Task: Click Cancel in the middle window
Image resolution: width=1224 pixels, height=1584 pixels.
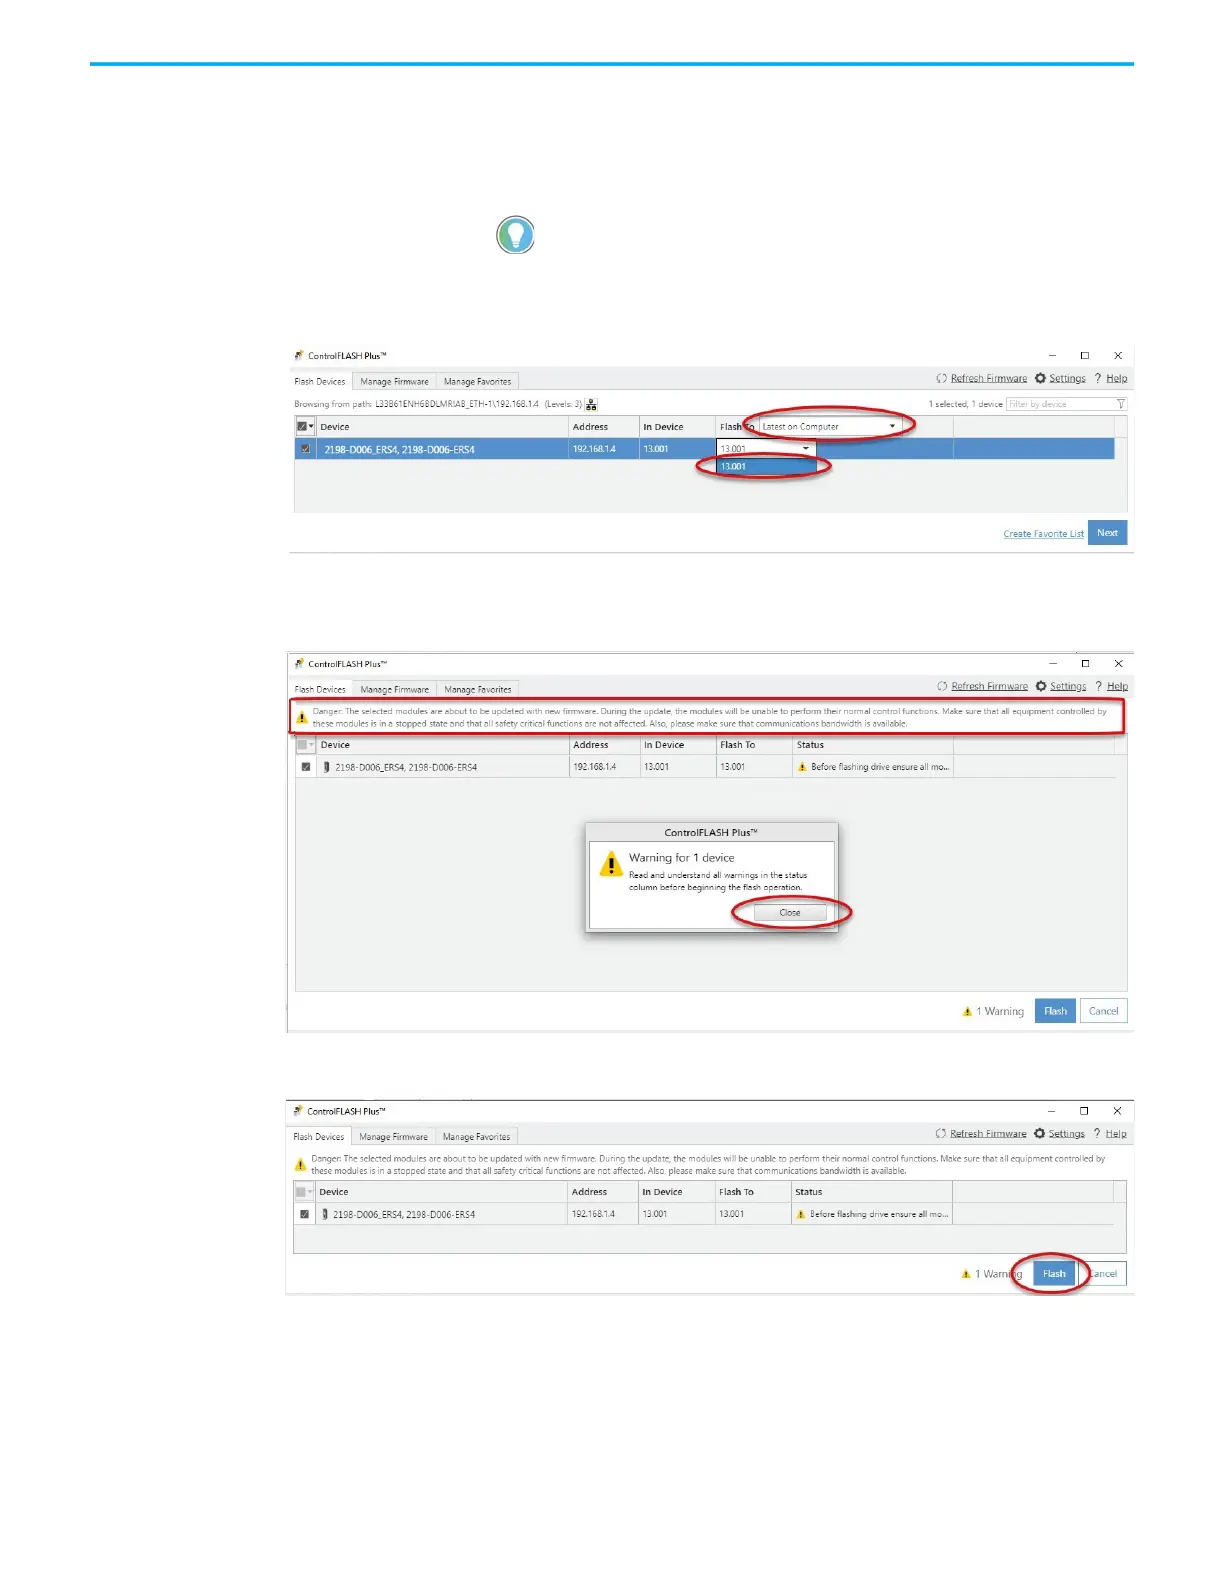Action: click(1104, 1011)
